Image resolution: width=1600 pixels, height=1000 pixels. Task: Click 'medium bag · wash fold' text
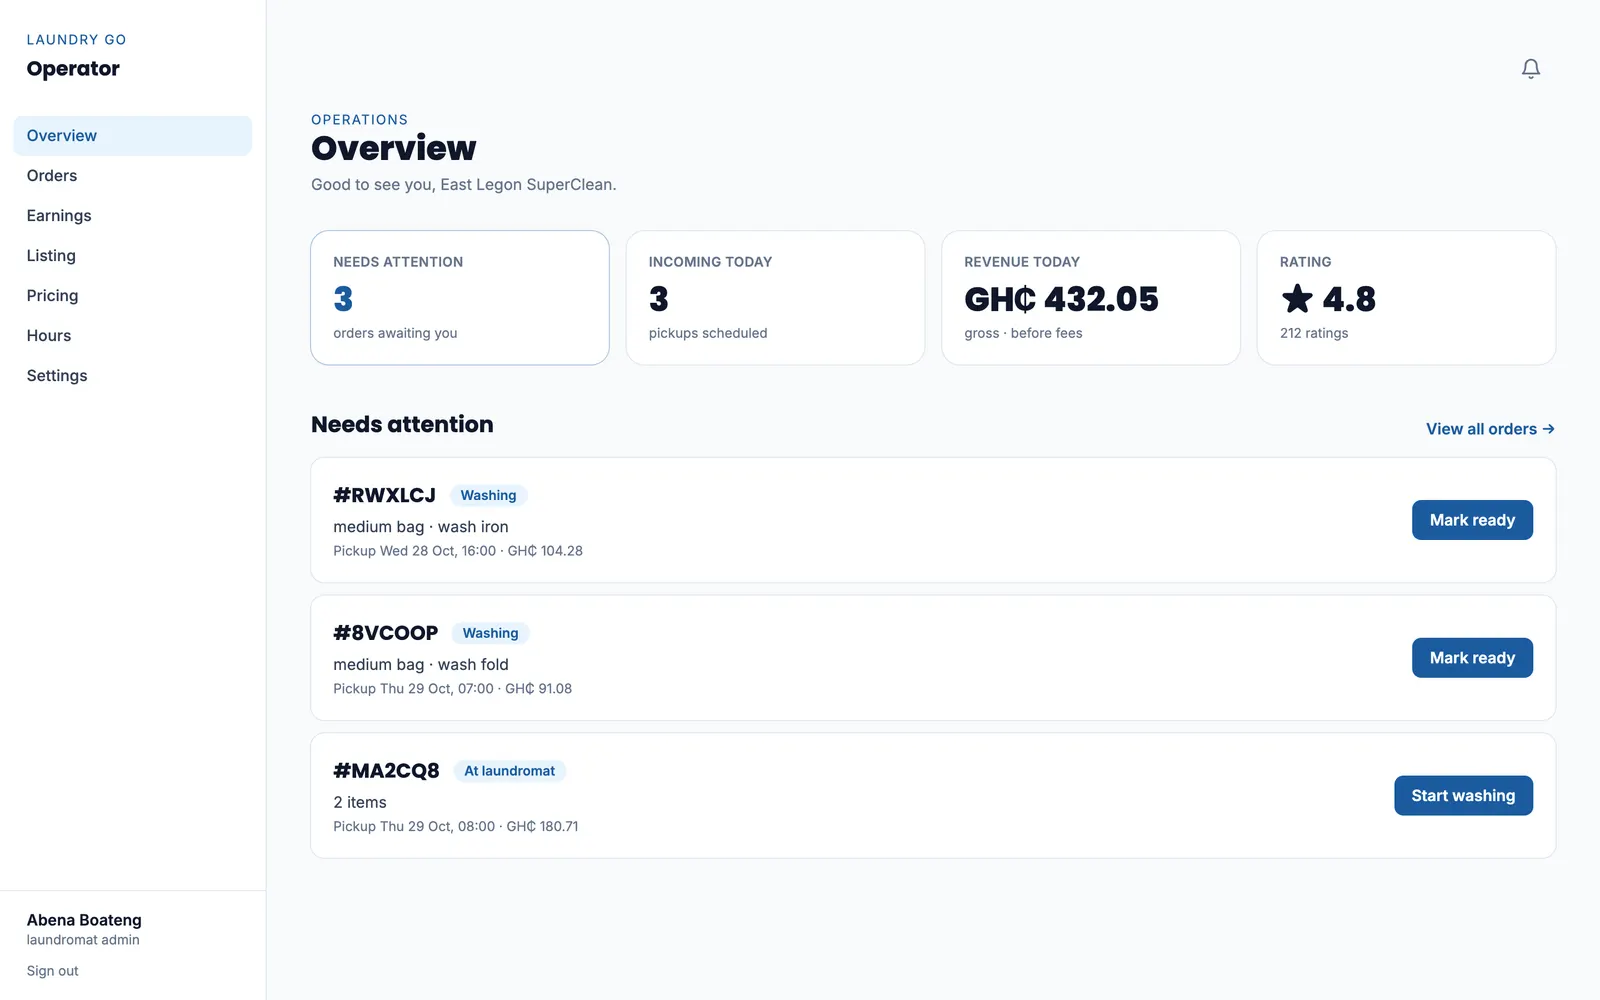point(421,665)
